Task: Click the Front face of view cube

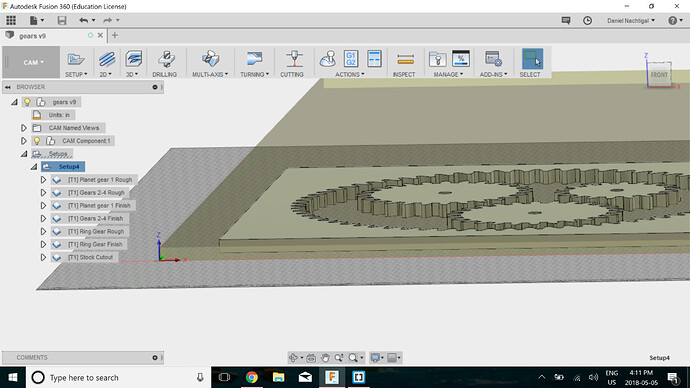Action: coord(659,74)
